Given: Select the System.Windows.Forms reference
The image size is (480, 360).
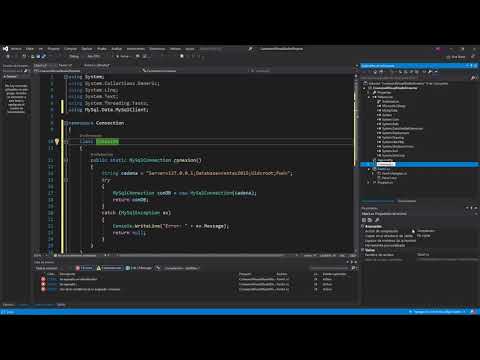Looking at the screenshot, I should click(398, 147).
